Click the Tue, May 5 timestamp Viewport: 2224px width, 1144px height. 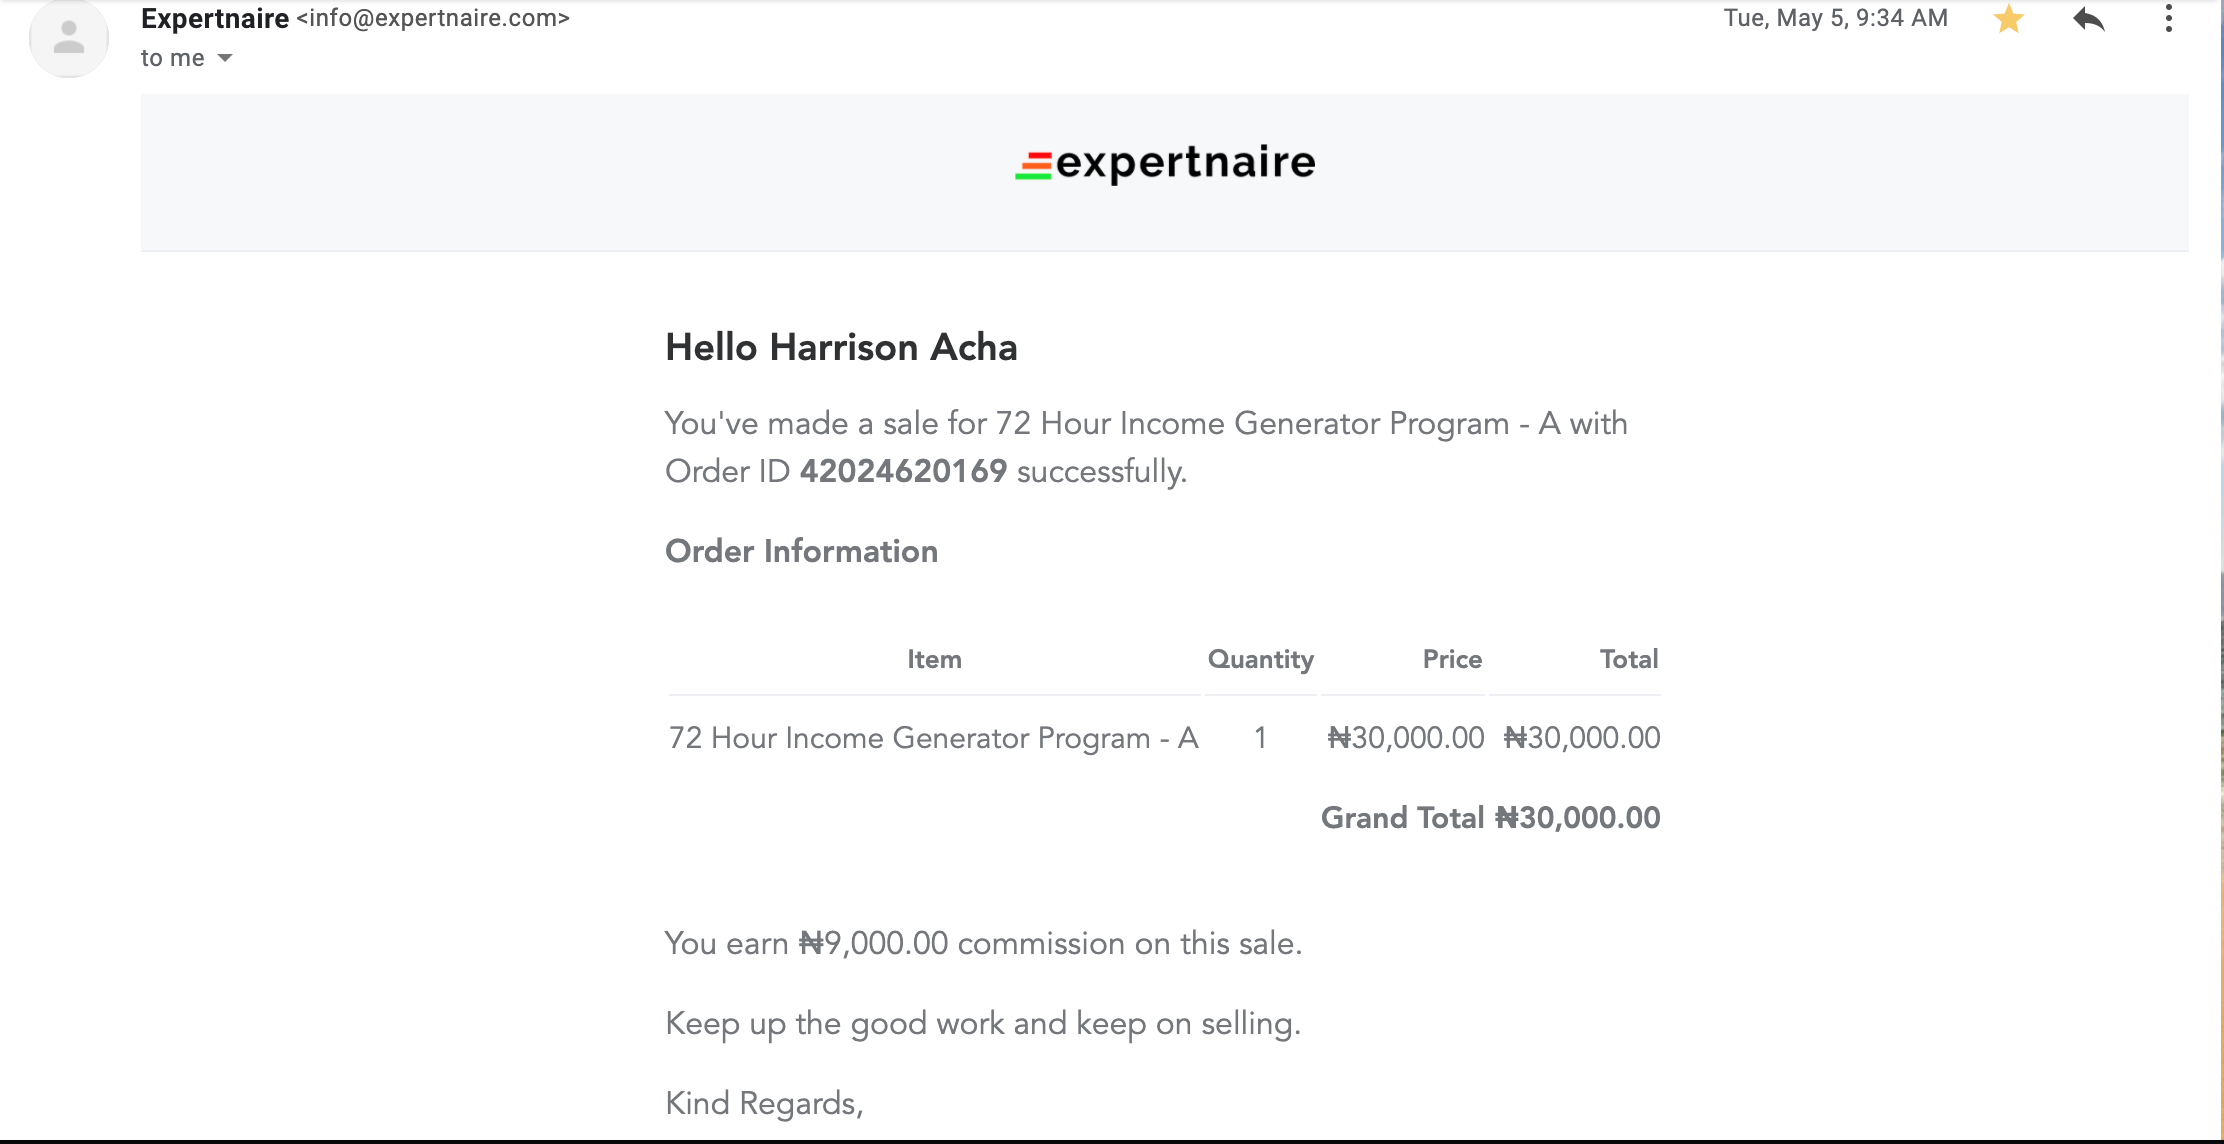(x=1835, y=18)
